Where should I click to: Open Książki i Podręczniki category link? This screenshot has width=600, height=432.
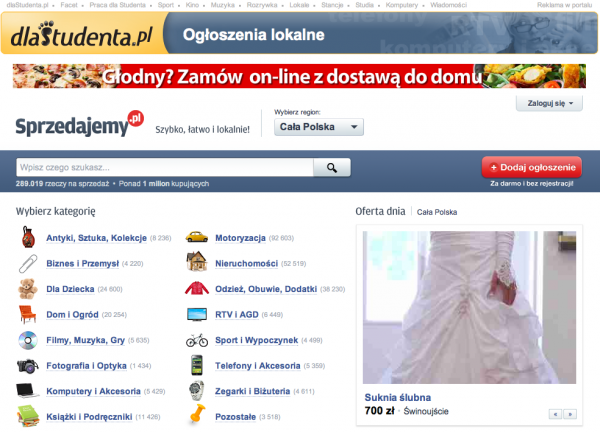coord(89,417)
